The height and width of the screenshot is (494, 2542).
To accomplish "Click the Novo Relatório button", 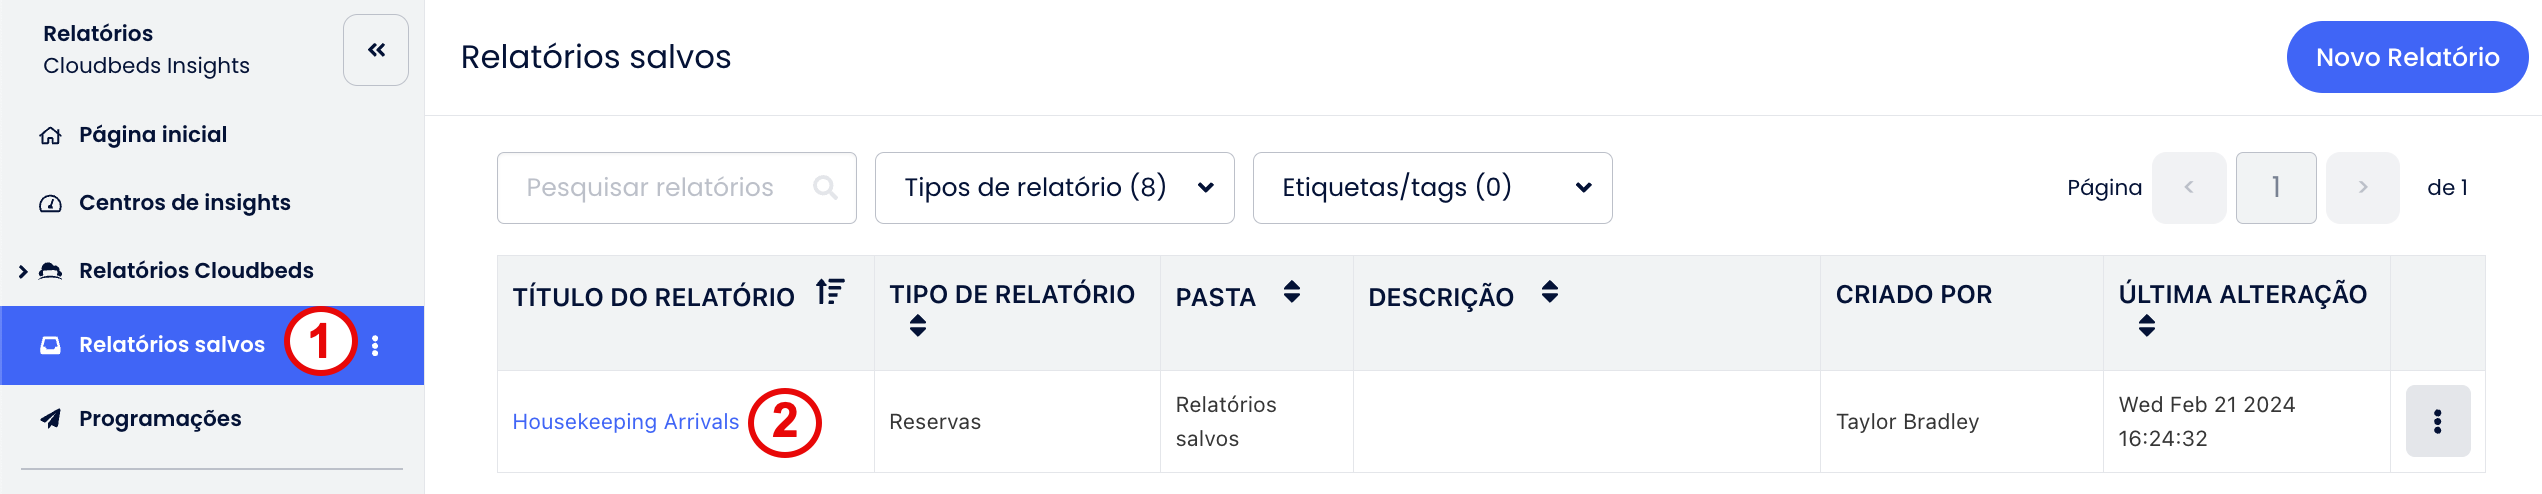I will pyautogui.click(x=2407, y=57).
